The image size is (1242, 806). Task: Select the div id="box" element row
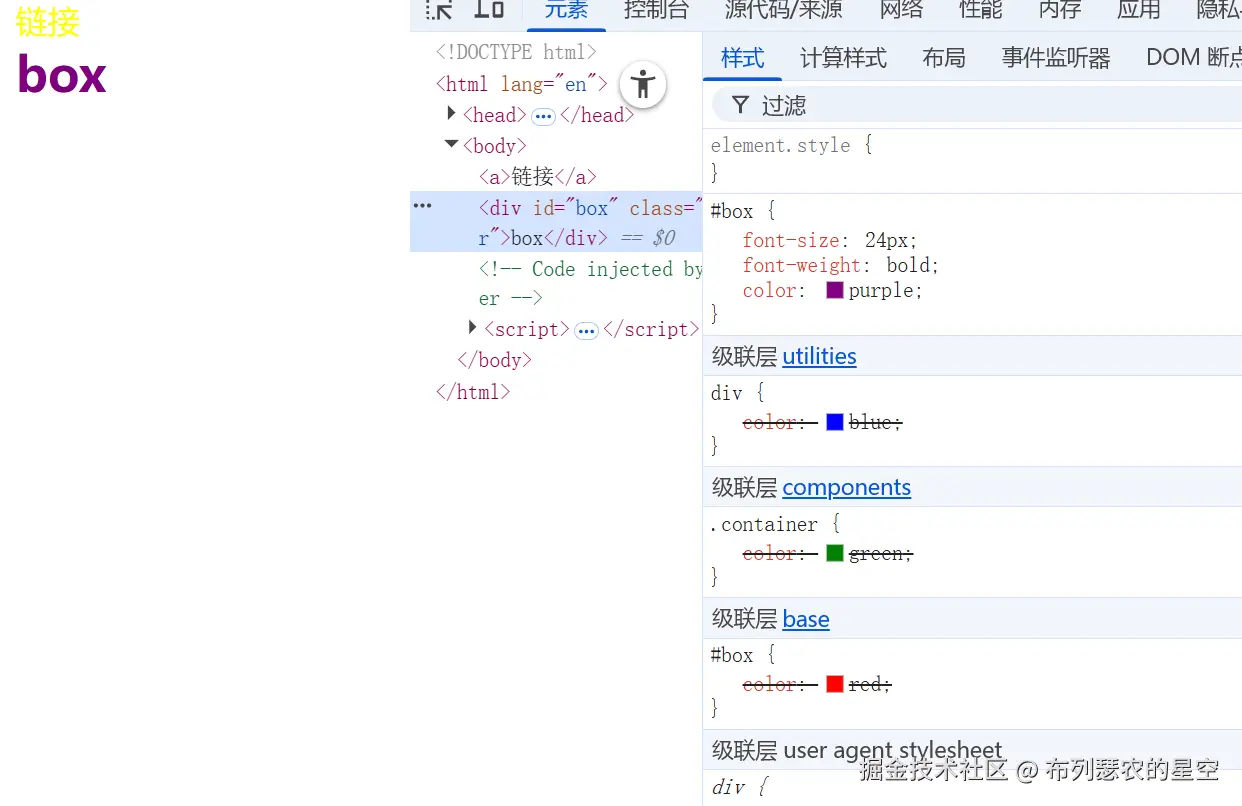(556, 222)
